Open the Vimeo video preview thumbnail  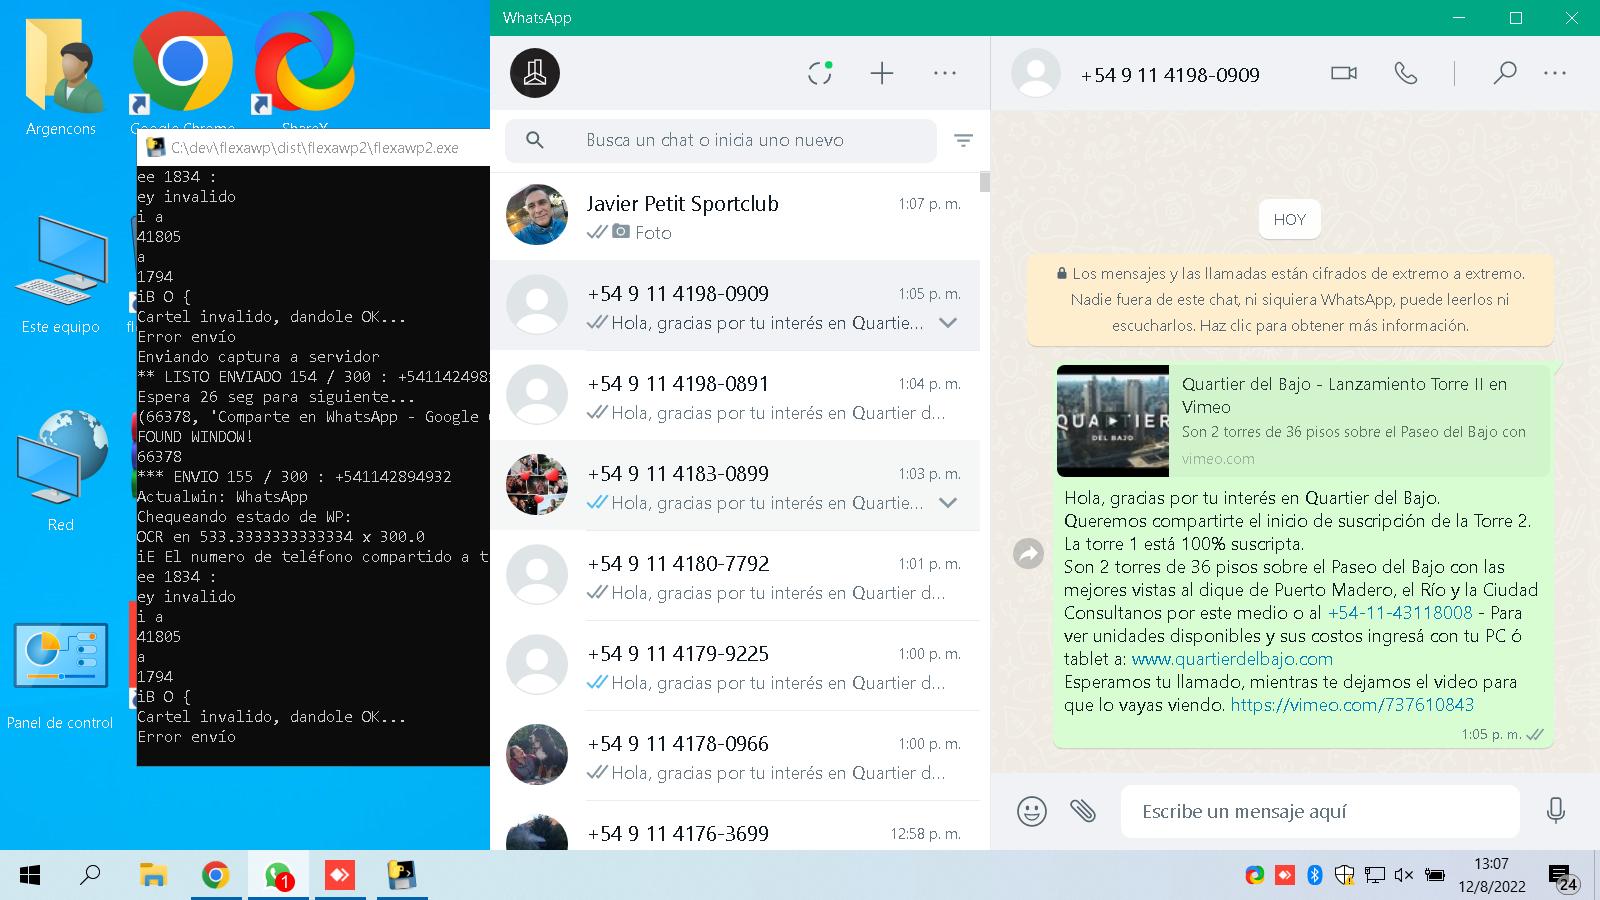(x=1112, y=421)
